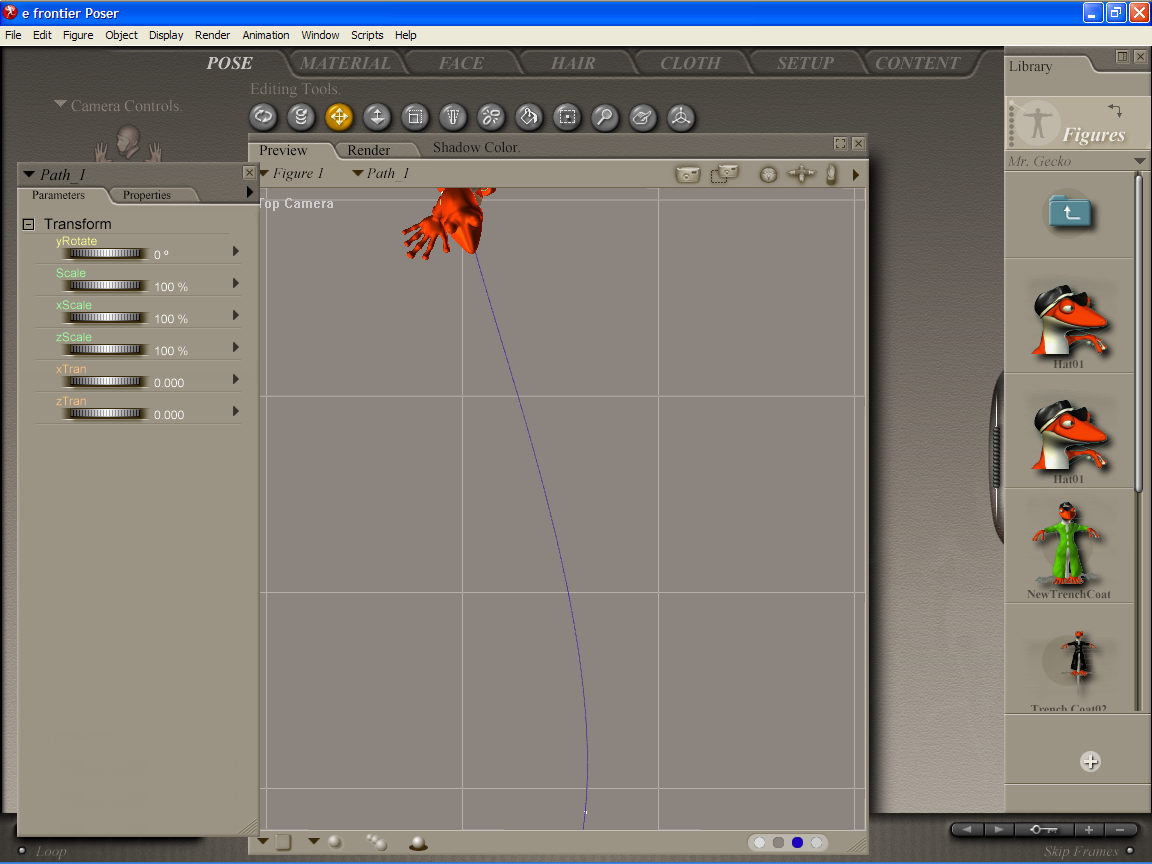Screen dimensions: 1152x864
Task: Select the Twist editing tool
Action: [301, 117]
